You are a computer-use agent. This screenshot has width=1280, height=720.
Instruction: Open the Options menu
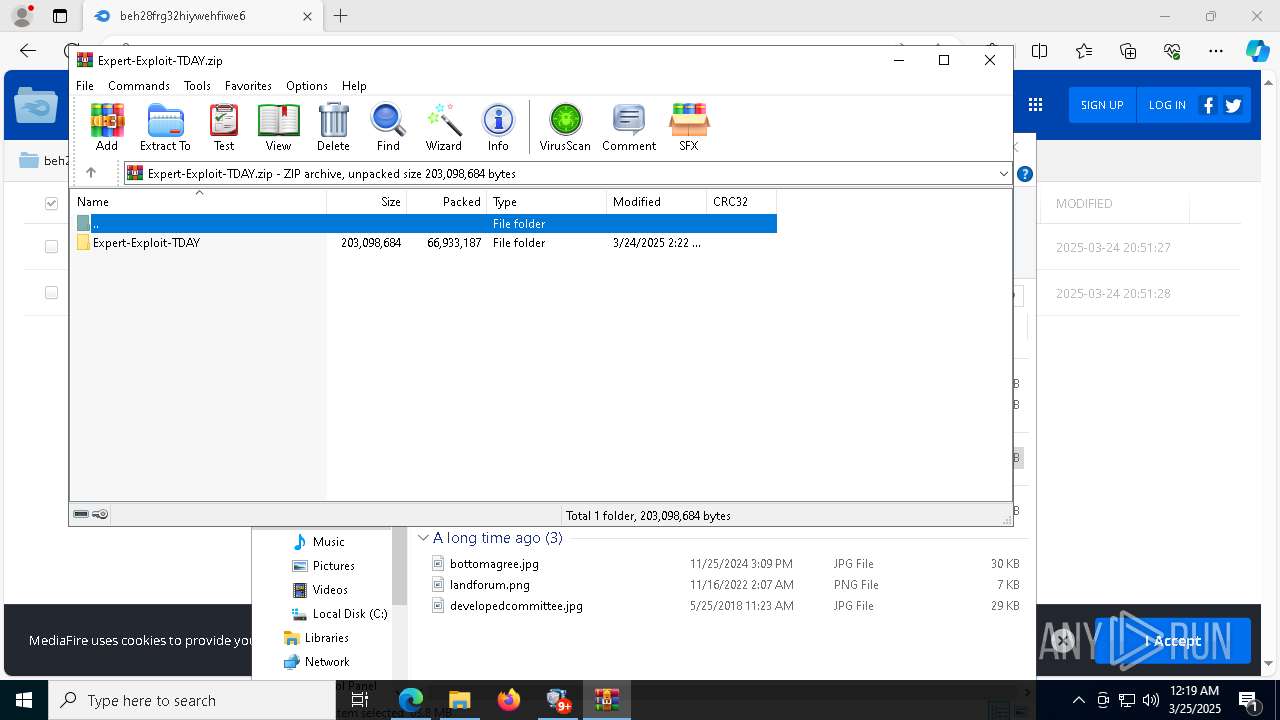pyautogui.click(x=307, y=86)
